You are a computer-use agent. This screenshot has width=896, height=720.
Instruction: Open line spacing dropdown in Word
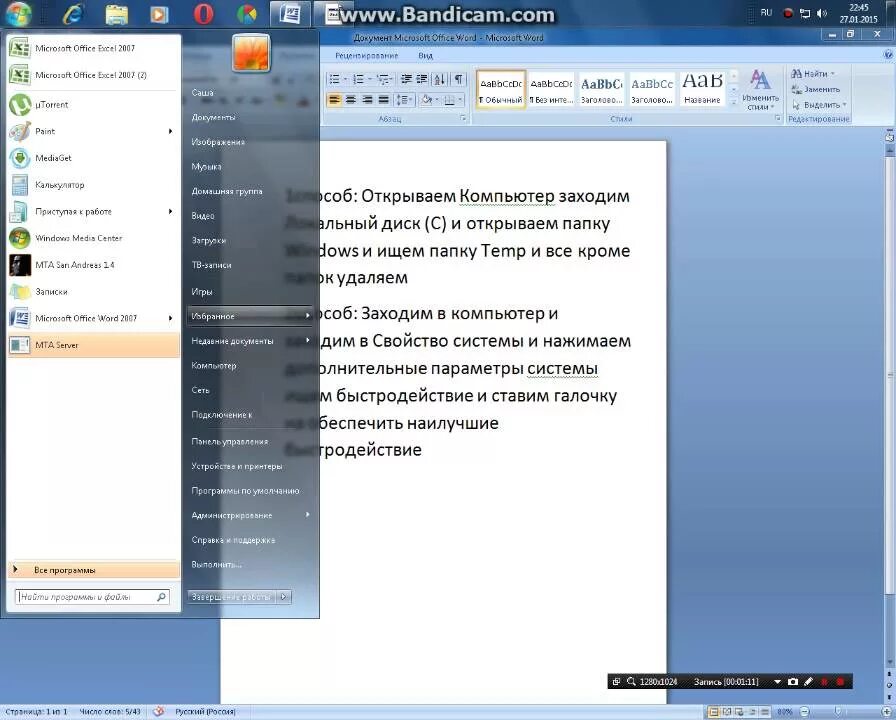click(x=404, y=100)
